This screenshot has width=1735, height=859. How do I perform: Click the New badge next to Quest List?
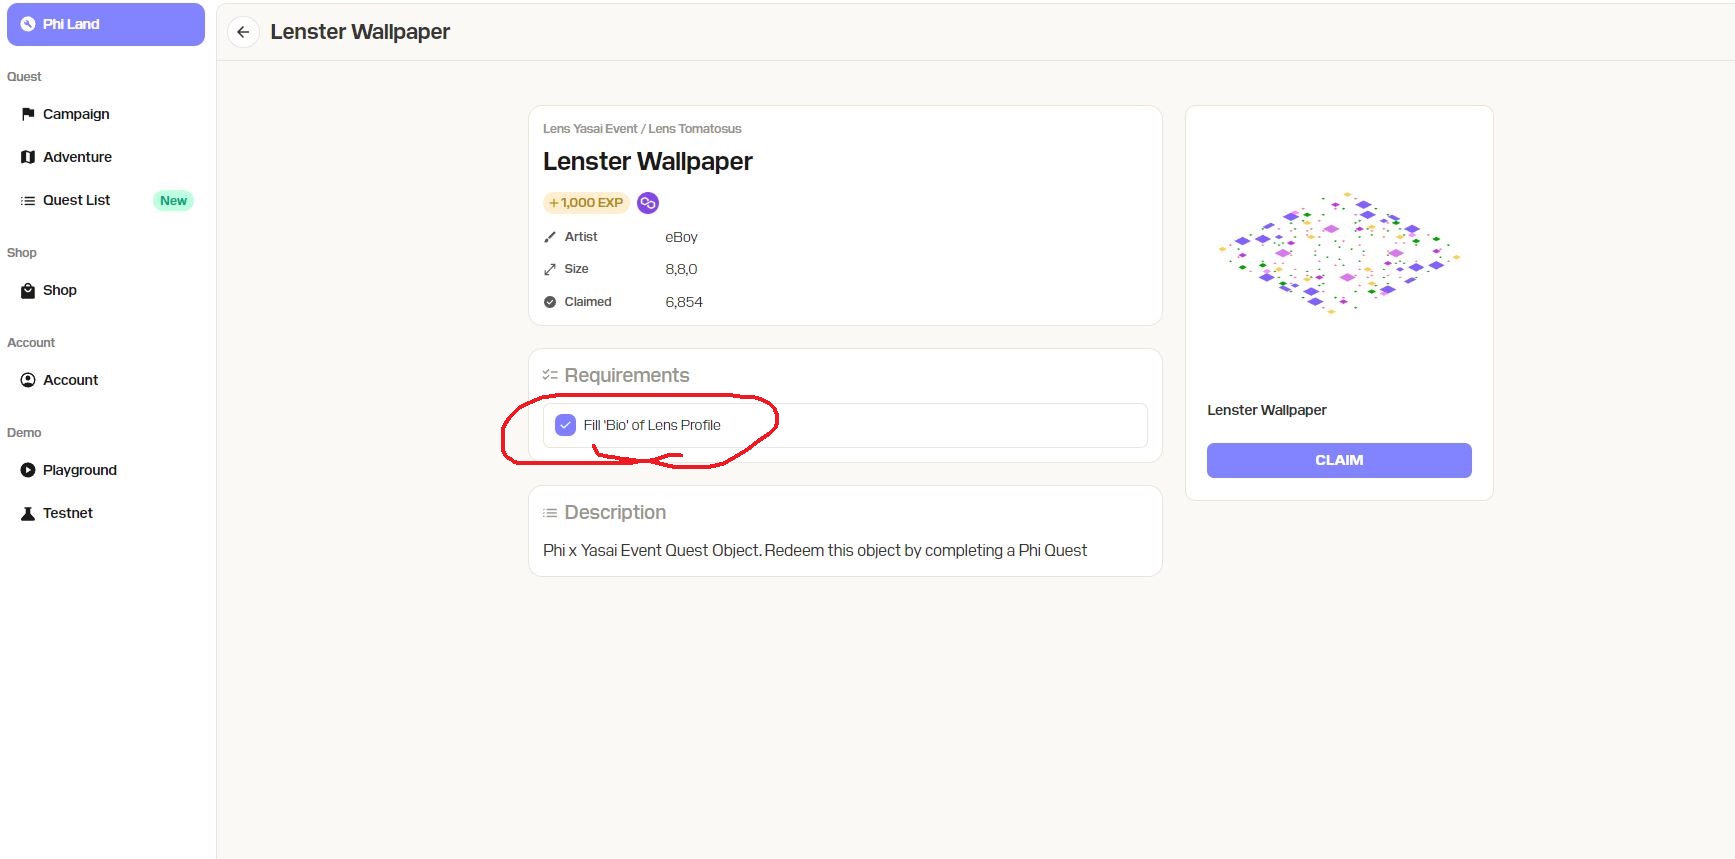[173, 201]
